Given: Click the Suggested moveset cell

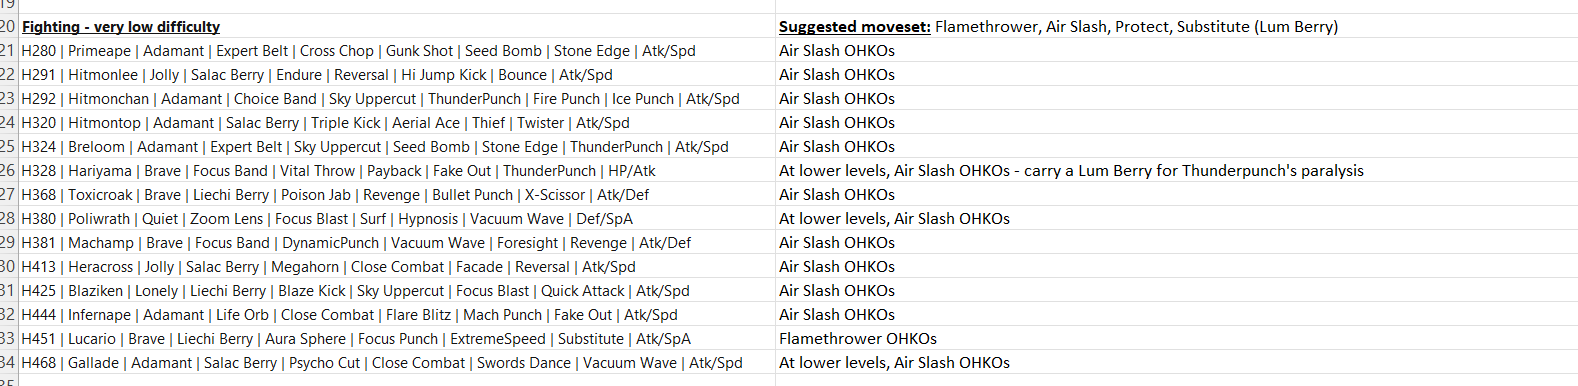Looking at the screenshot, I should [1176, 27].
